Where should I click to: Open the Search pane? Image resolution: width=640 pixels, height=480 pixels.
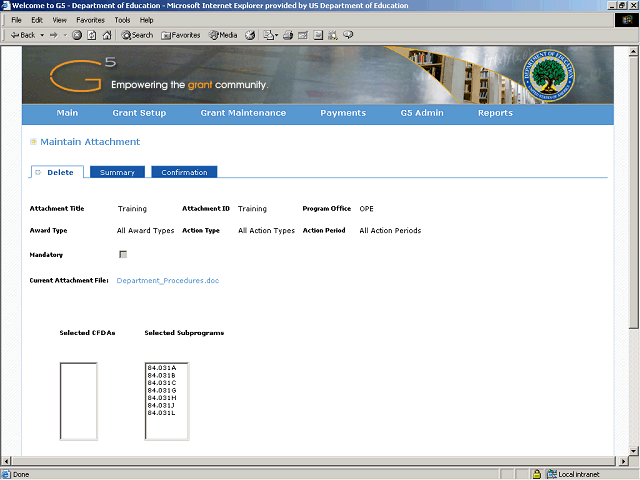[x=137, y=36]
